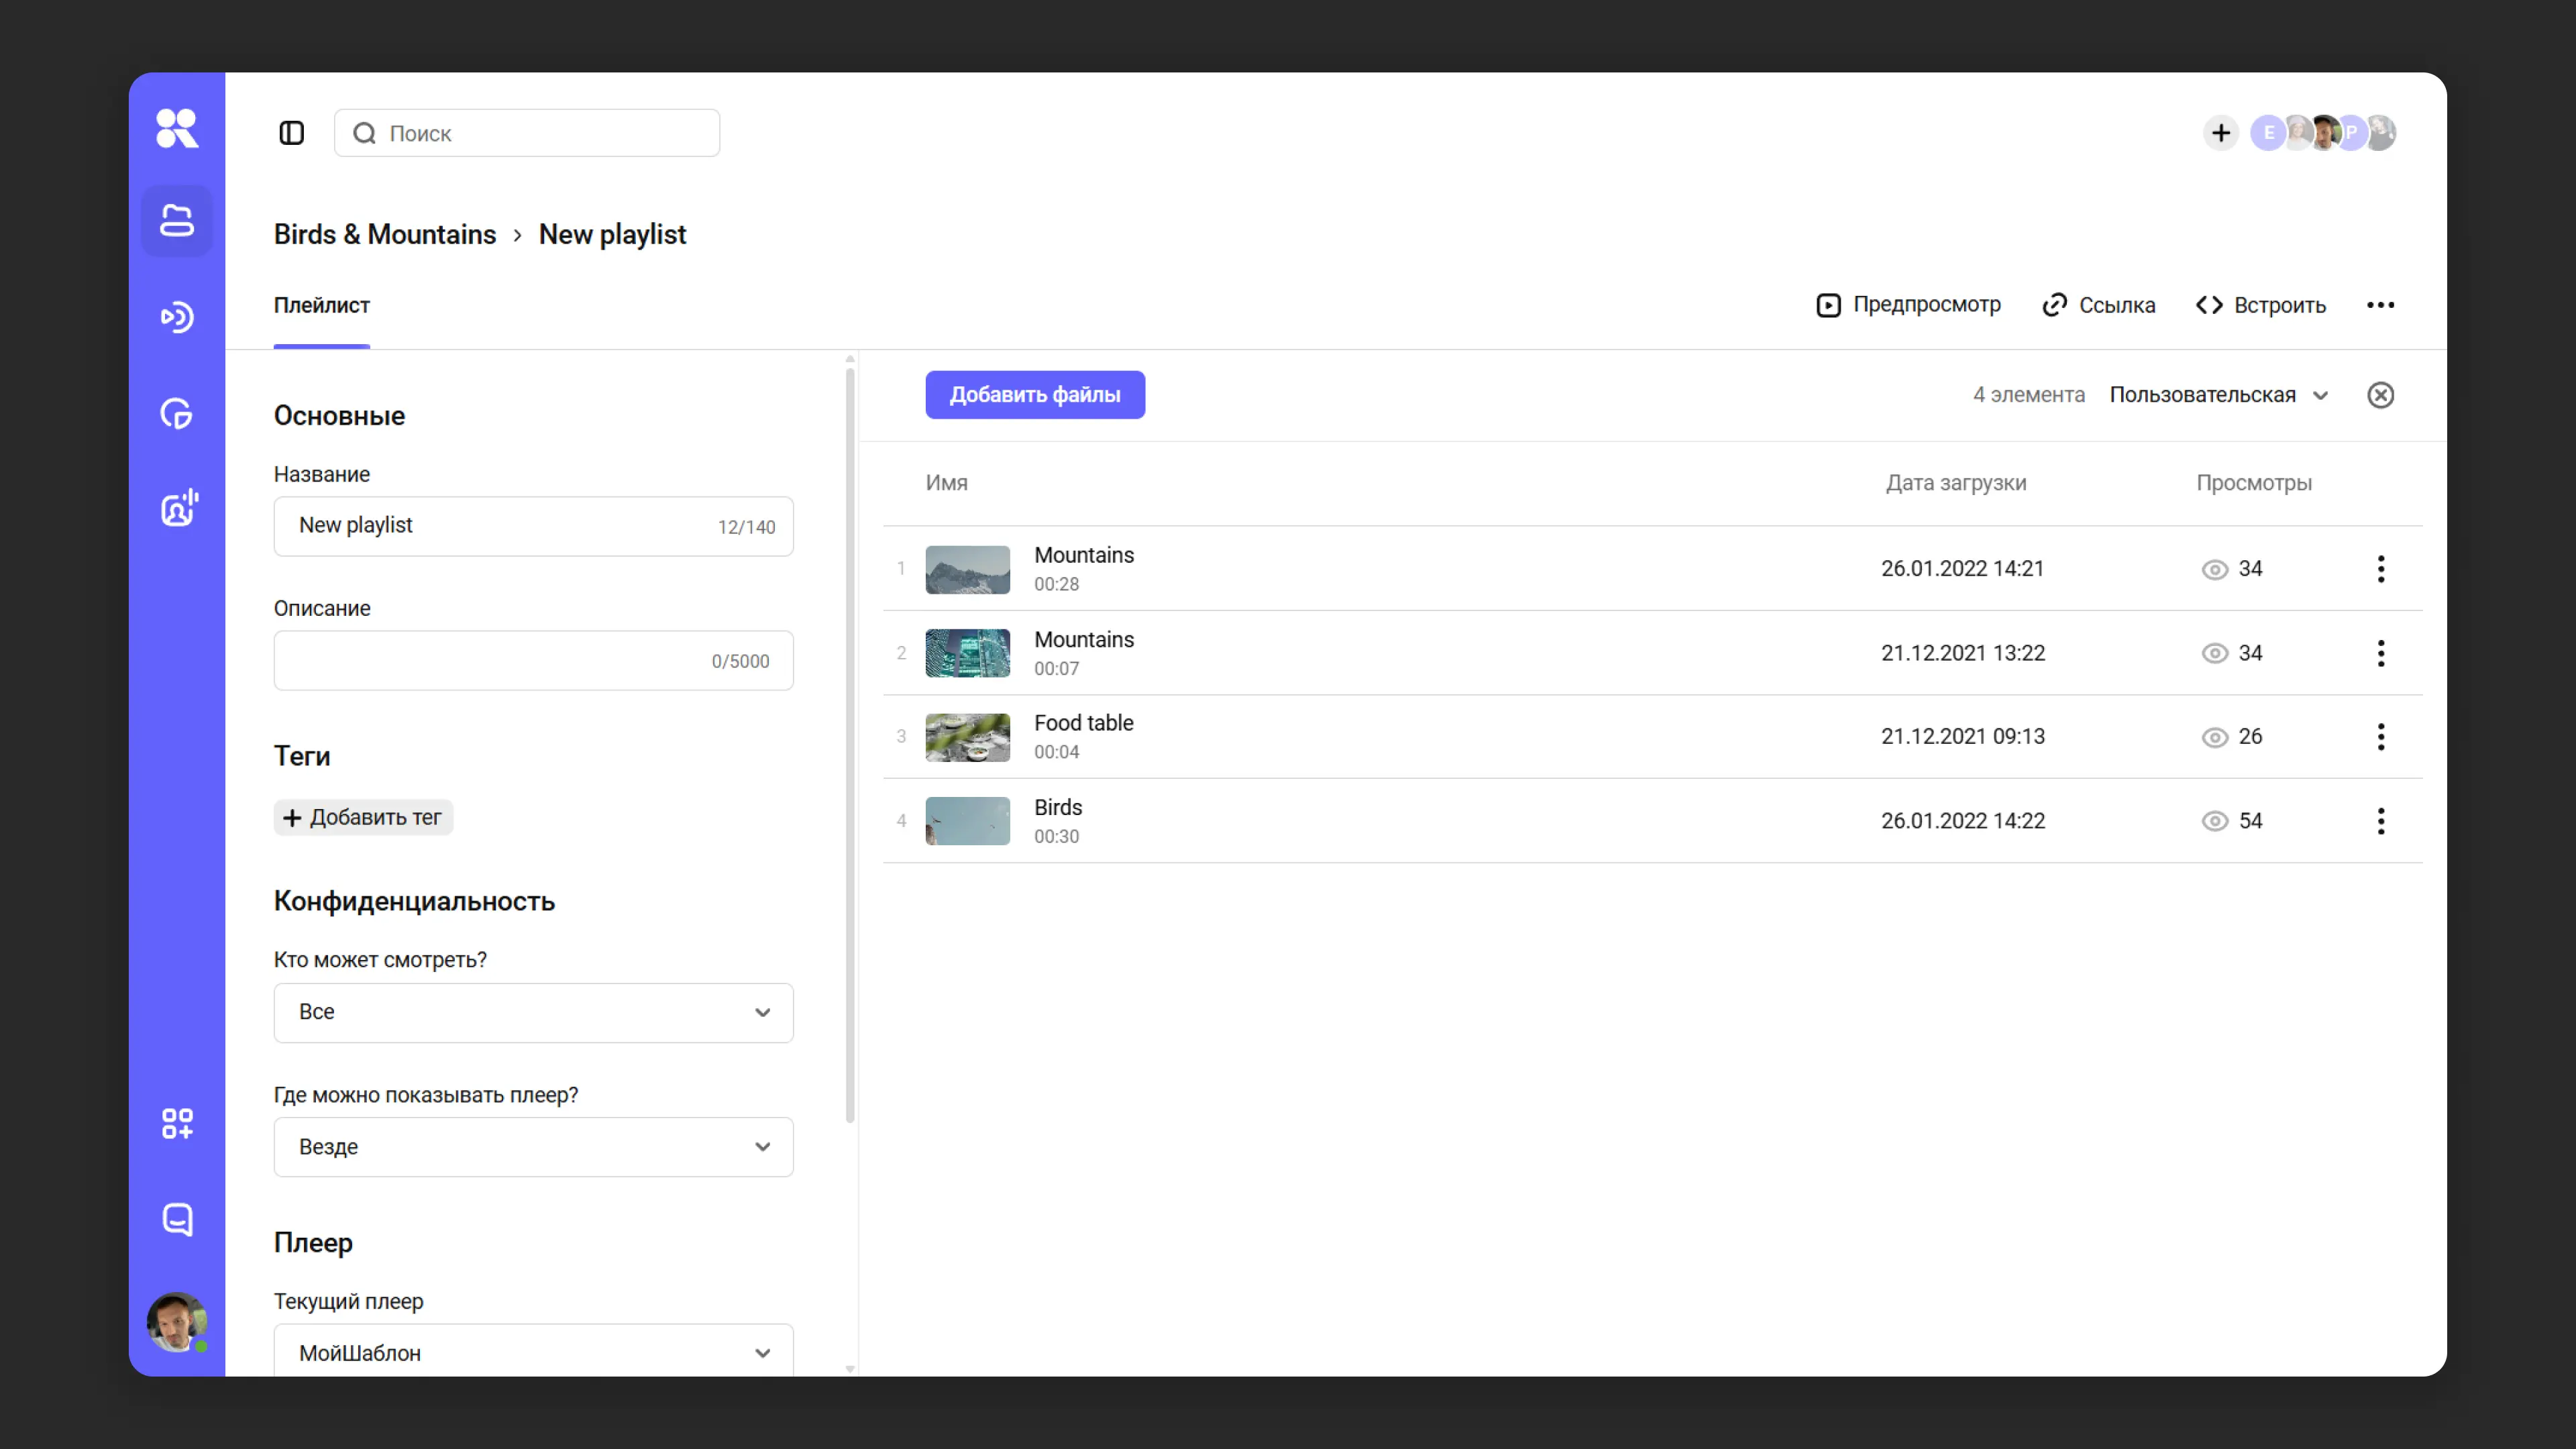Click the Food table video thumbnail

pyautogui.click(x=967, y=737)
